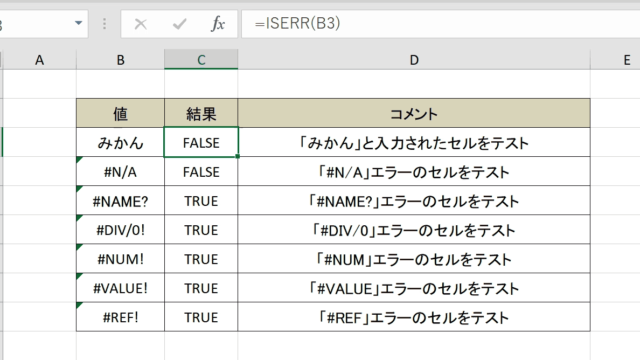Select the TRUE cell next to #NUM!

[201, 259]
